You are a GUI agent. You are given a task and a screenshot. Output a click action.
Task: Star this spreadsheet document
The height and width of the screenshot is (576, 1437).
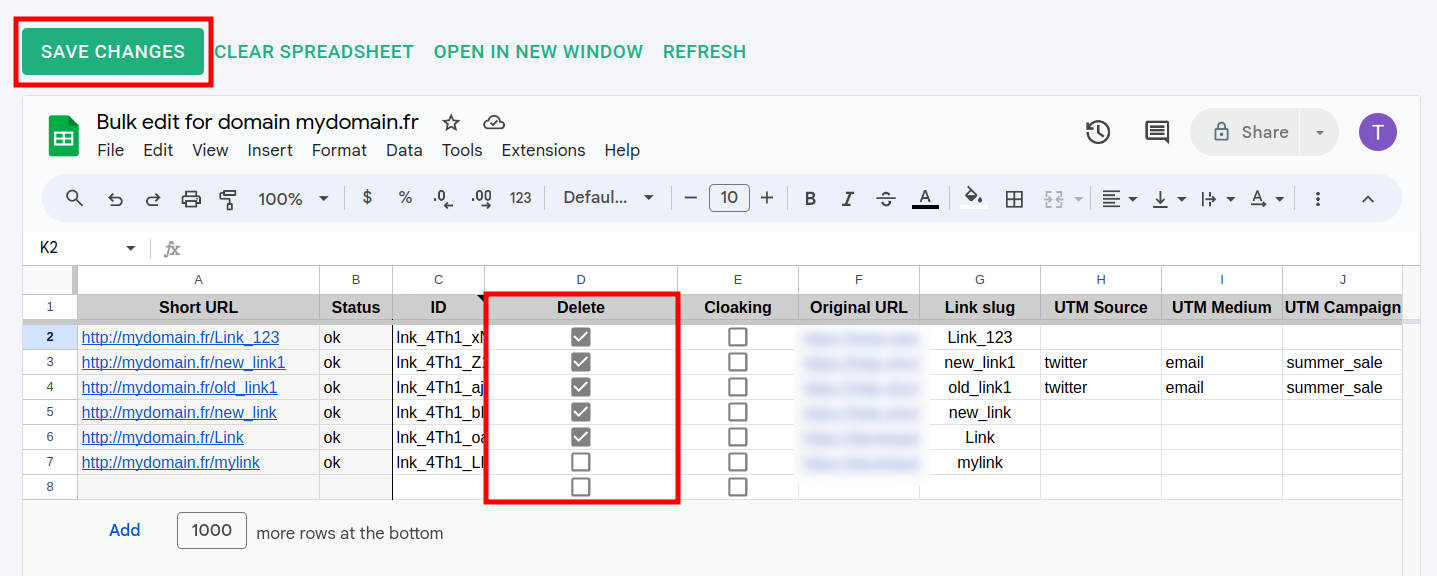coord(451,123)
